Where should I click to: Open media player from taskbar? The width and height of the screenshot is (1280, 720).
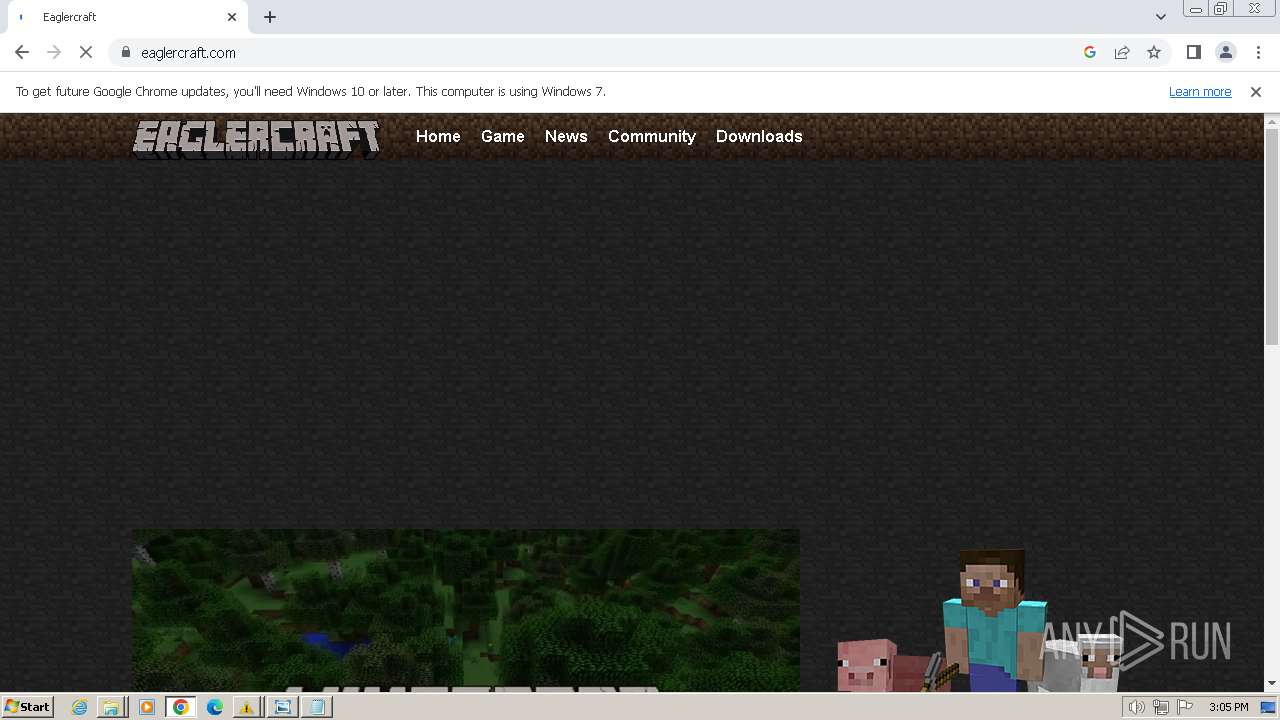147,707
